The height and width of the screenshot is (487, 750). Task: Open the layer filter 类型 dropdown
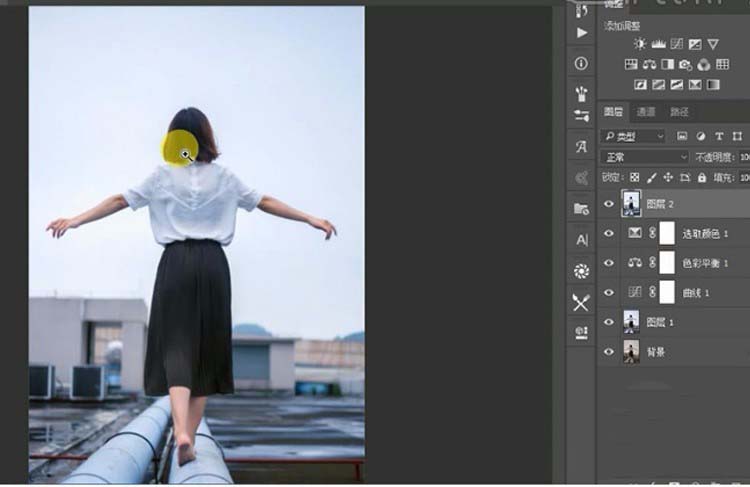point(634,137)
